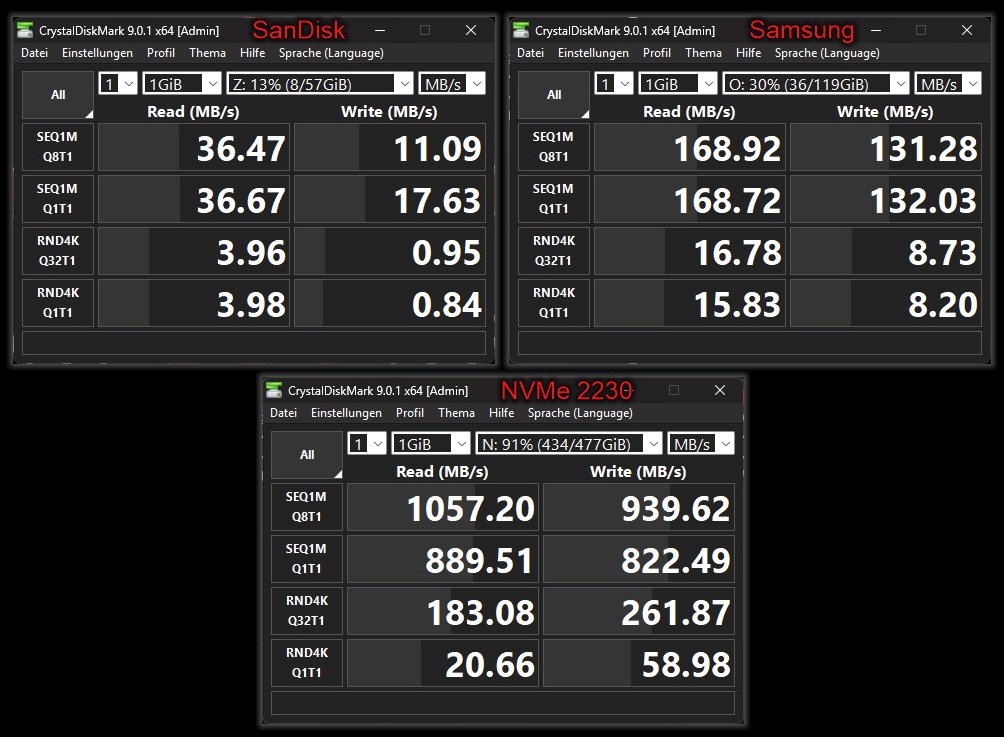Click the 11.09 write result in SanDisk window
1004x737 pixels.
(390, 147)
